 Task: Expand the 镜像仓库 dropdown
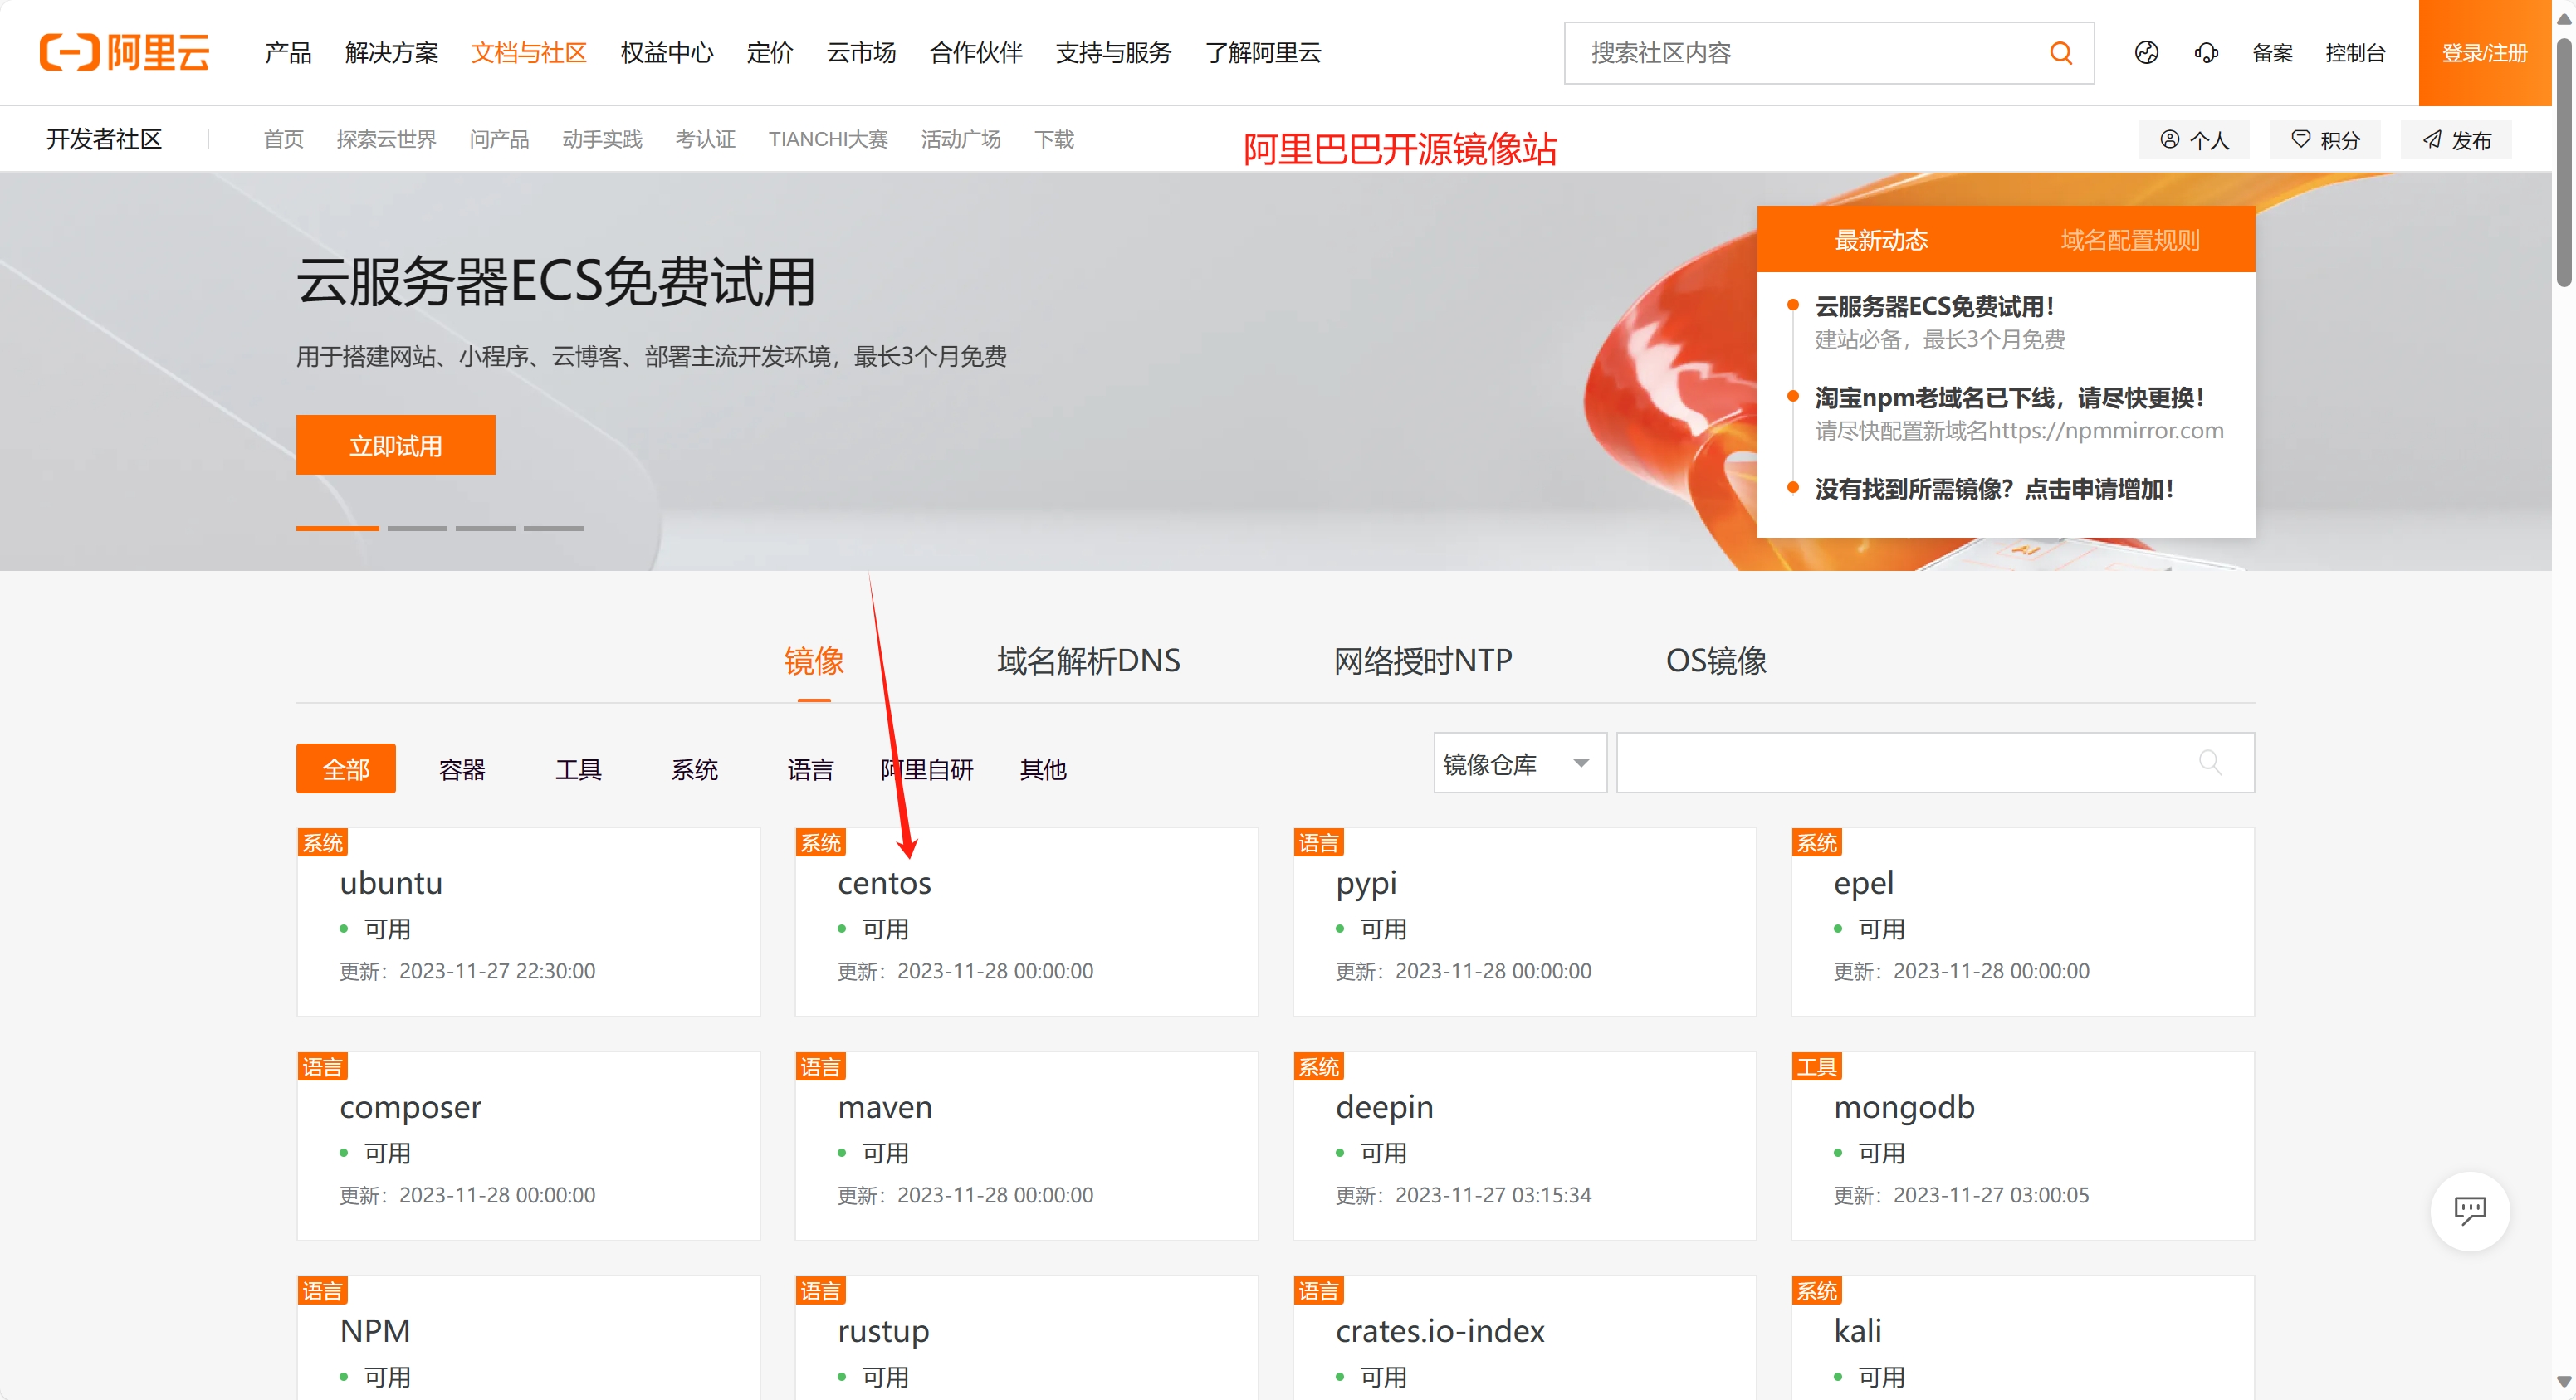(x=1519, y=764)
